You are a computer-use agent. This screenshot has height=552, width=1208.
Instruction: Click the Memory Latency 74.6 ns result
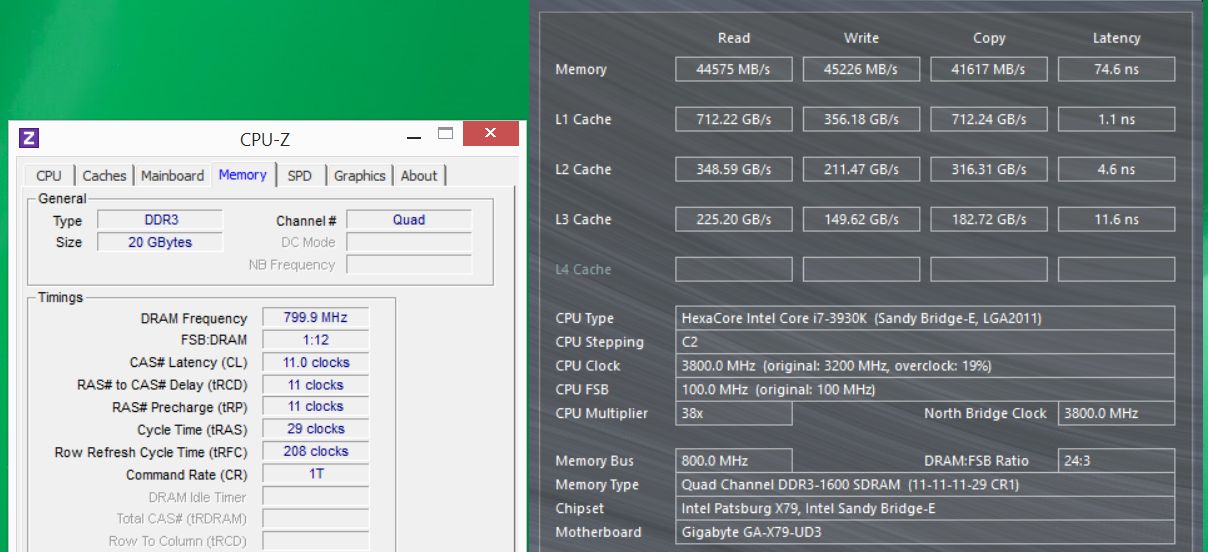click(x=1117, y=69)
